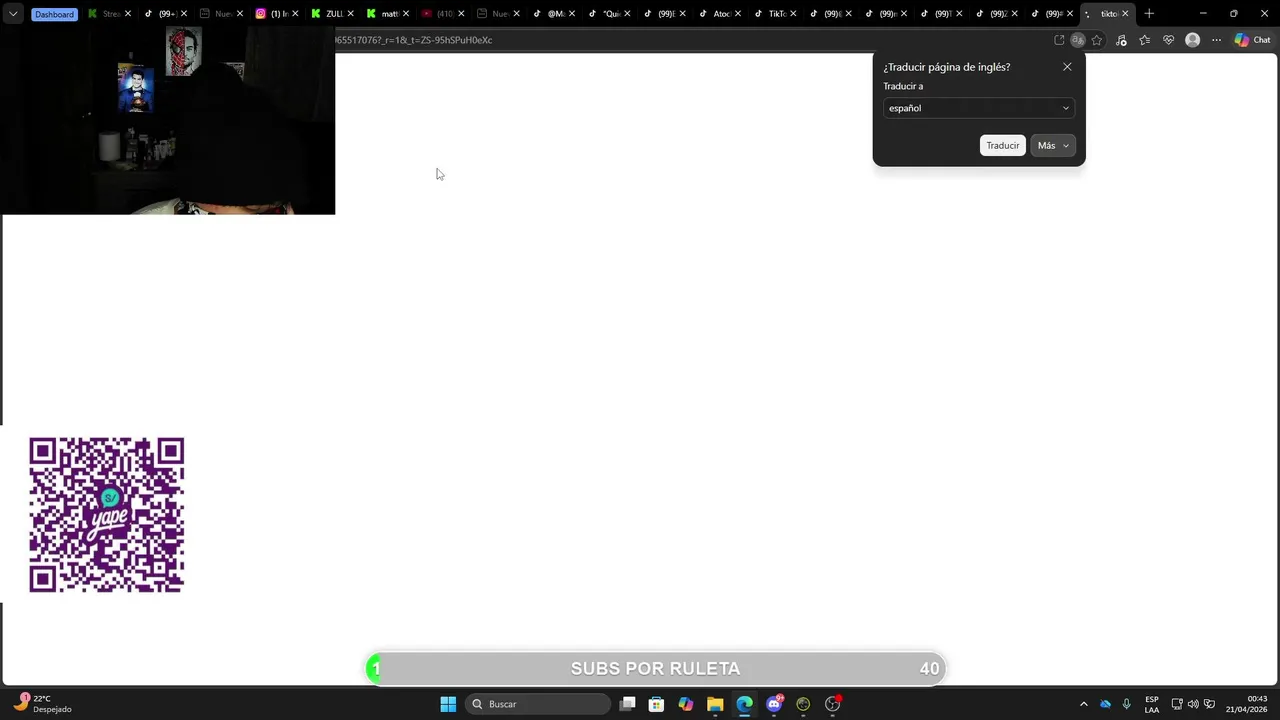This screenshot has width=1280, height=720.
Task: Open Copilot Chat button
Action: [1254, 40]
